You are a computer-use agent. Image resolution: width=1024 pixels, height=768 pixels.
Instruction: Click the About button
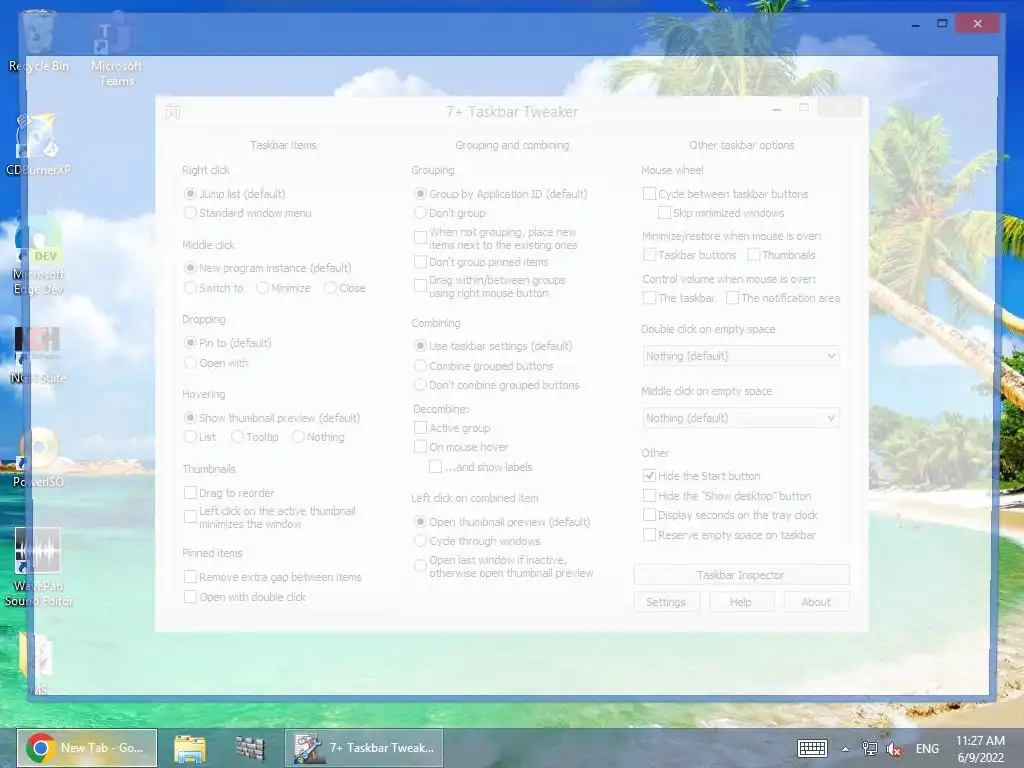816,602
